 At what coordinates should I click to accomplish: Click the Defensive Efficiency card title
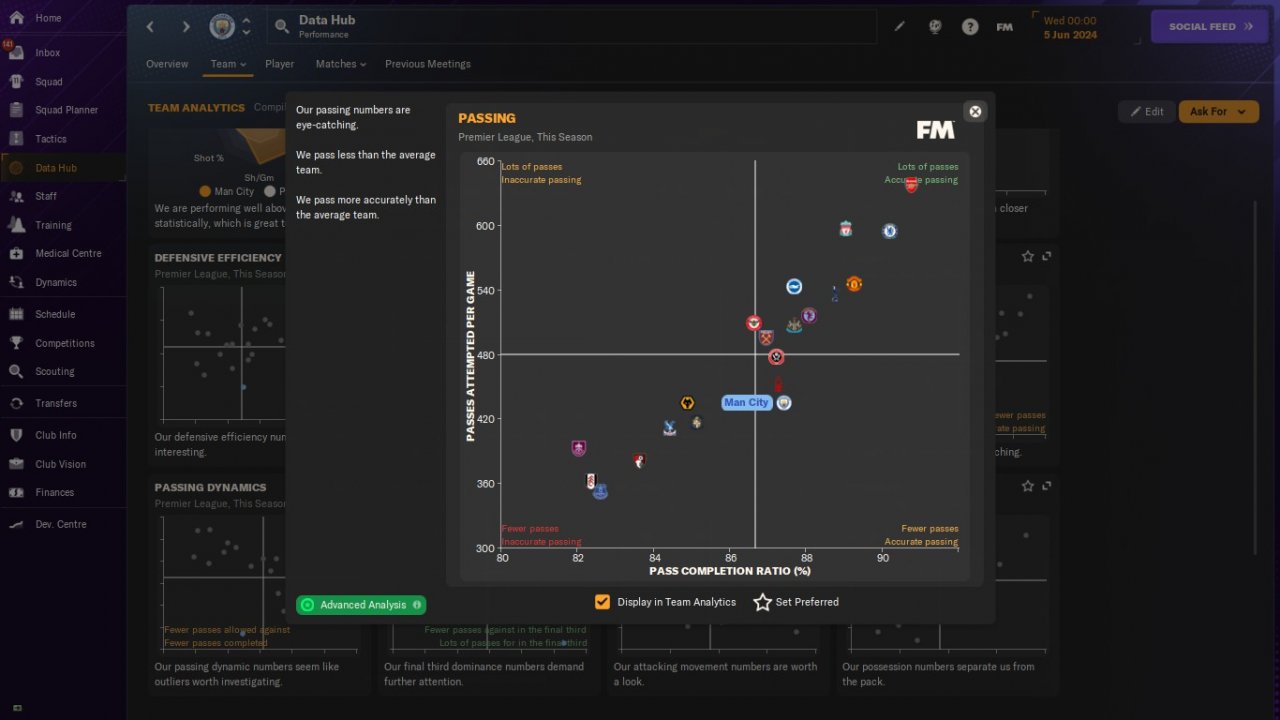[218, 258]
